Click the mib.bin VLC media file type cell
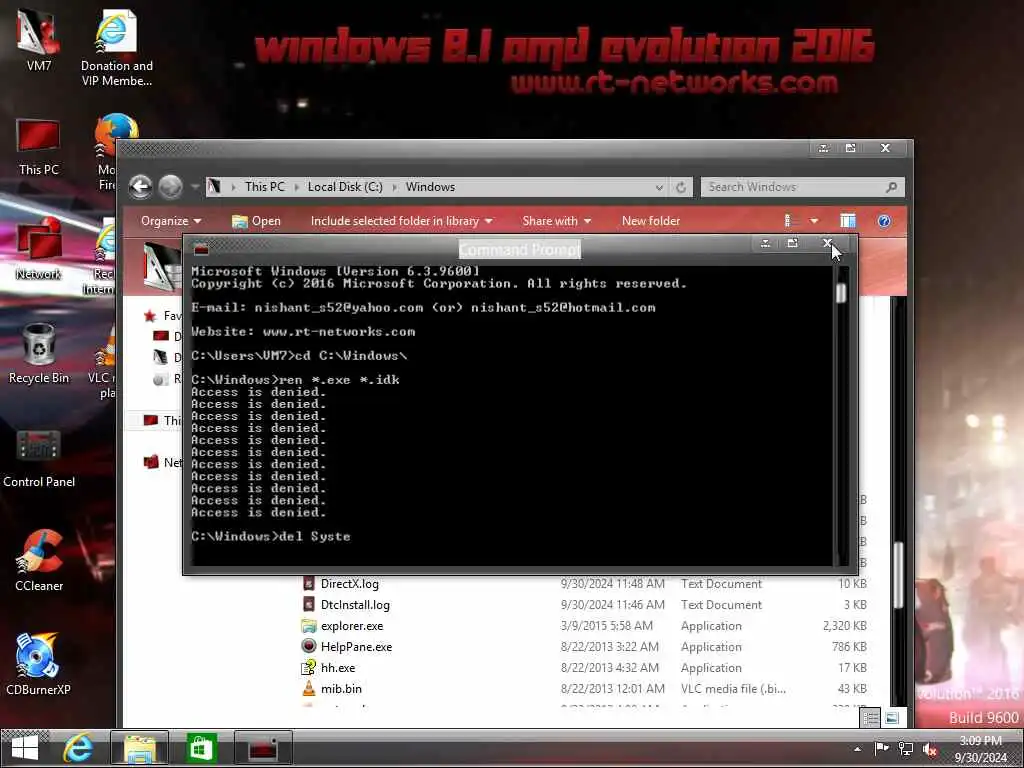 coord(733,688)
